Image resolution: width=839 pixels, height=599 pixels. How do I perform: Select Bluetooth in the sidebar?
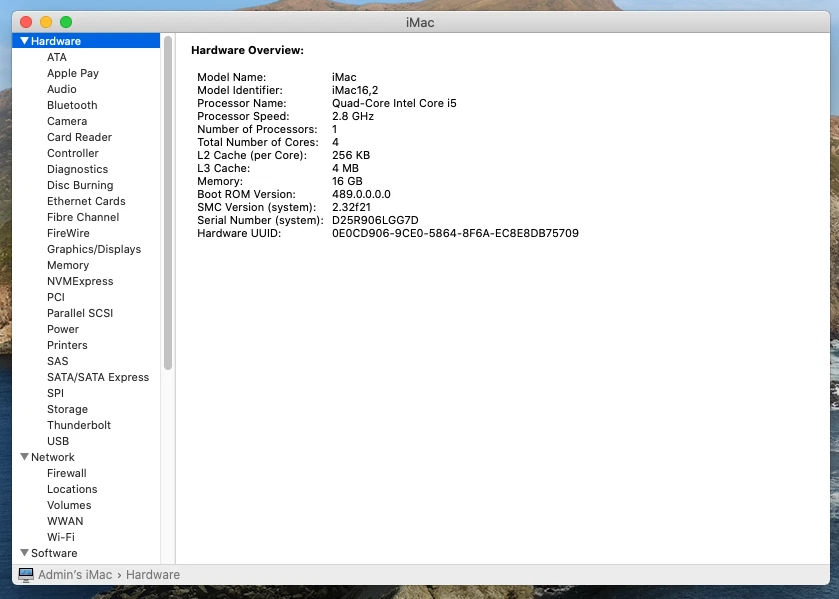tap(72, 105)
